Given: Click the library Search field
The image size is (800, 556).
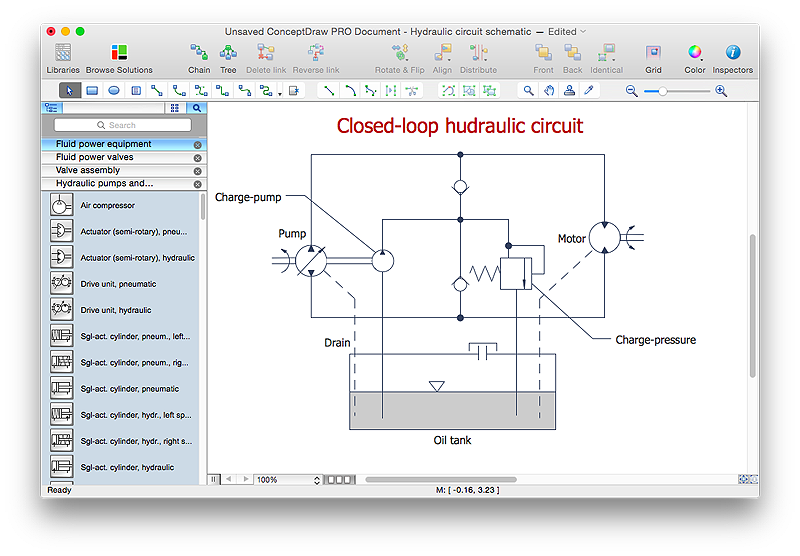Looking at the screenshot, I should point(122,125).
